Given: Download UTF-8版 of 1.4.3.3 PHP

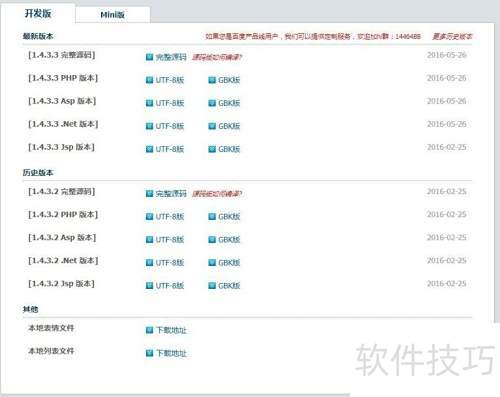Looking at the screenshot, I should point(170,80).
